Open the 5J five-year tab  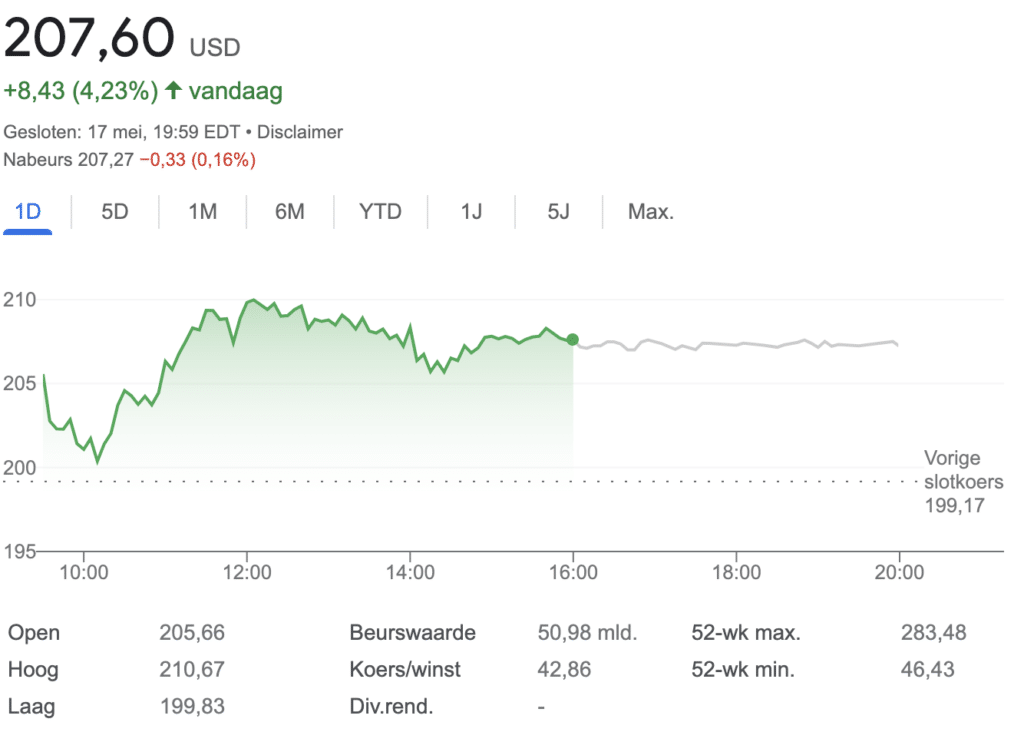pos(558,212)
